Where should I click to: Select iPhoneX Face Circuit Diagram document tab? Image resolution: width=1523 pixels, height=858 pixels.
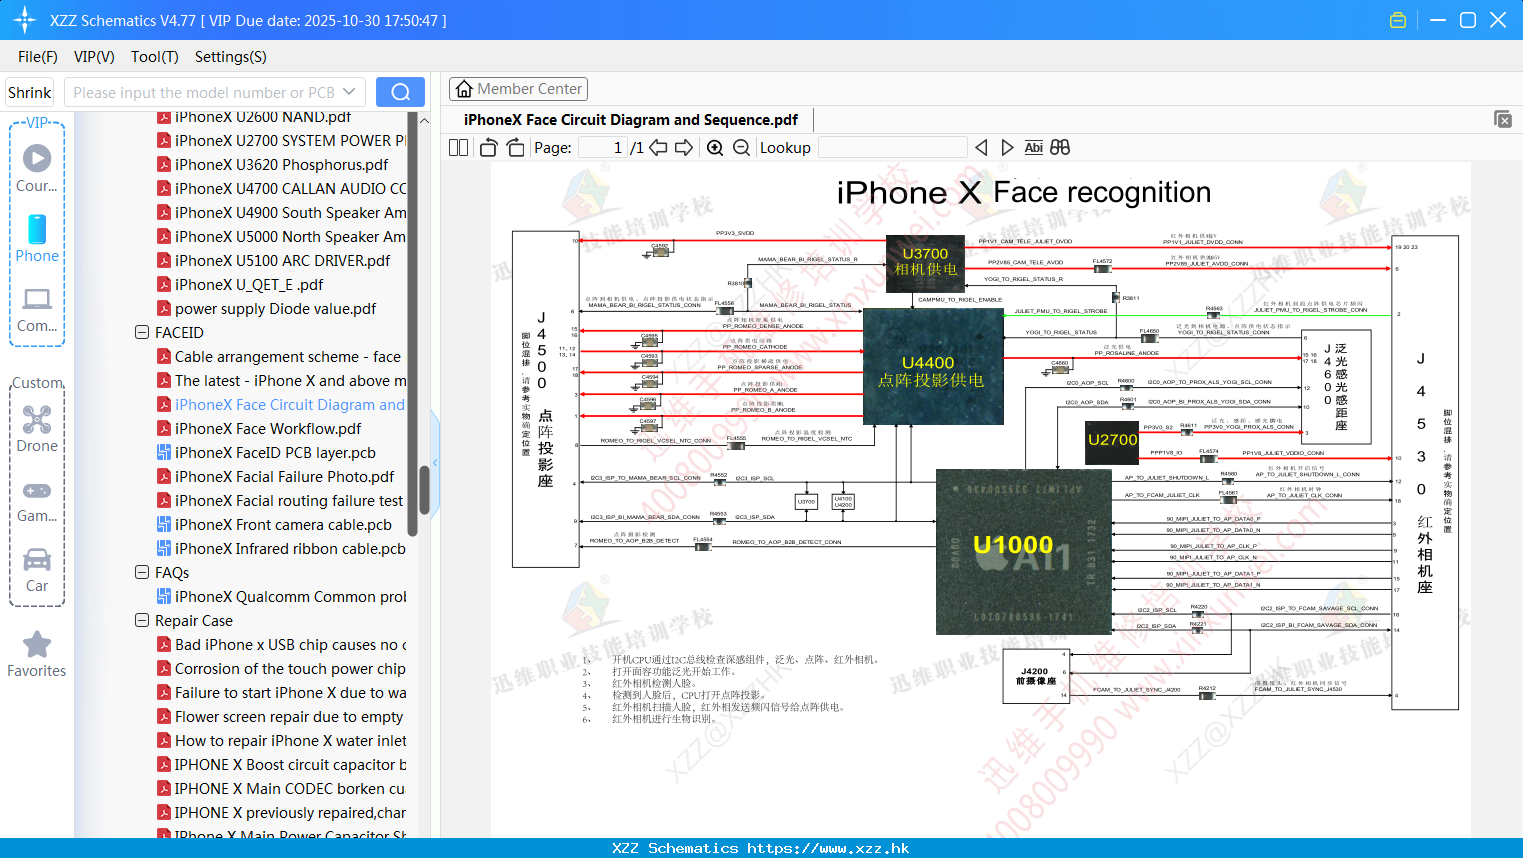coord(631,120)
